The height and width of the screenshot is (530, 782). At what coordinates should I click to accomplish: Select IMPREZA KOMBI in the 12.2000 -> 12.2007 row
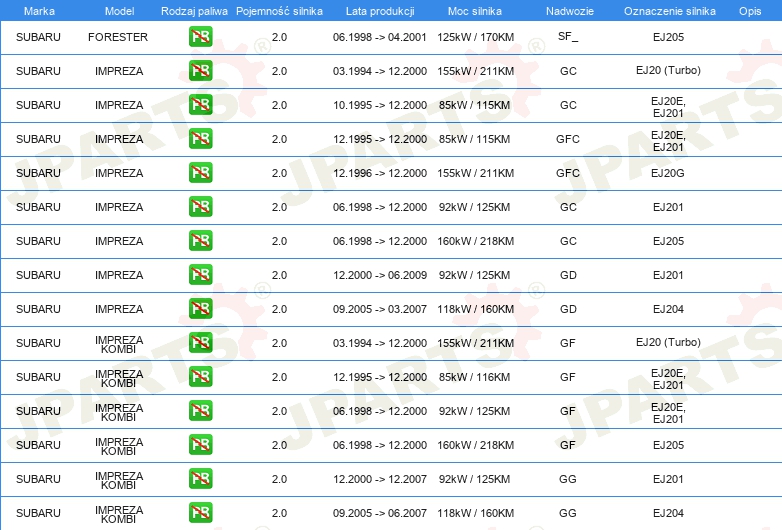click(119, 480)
